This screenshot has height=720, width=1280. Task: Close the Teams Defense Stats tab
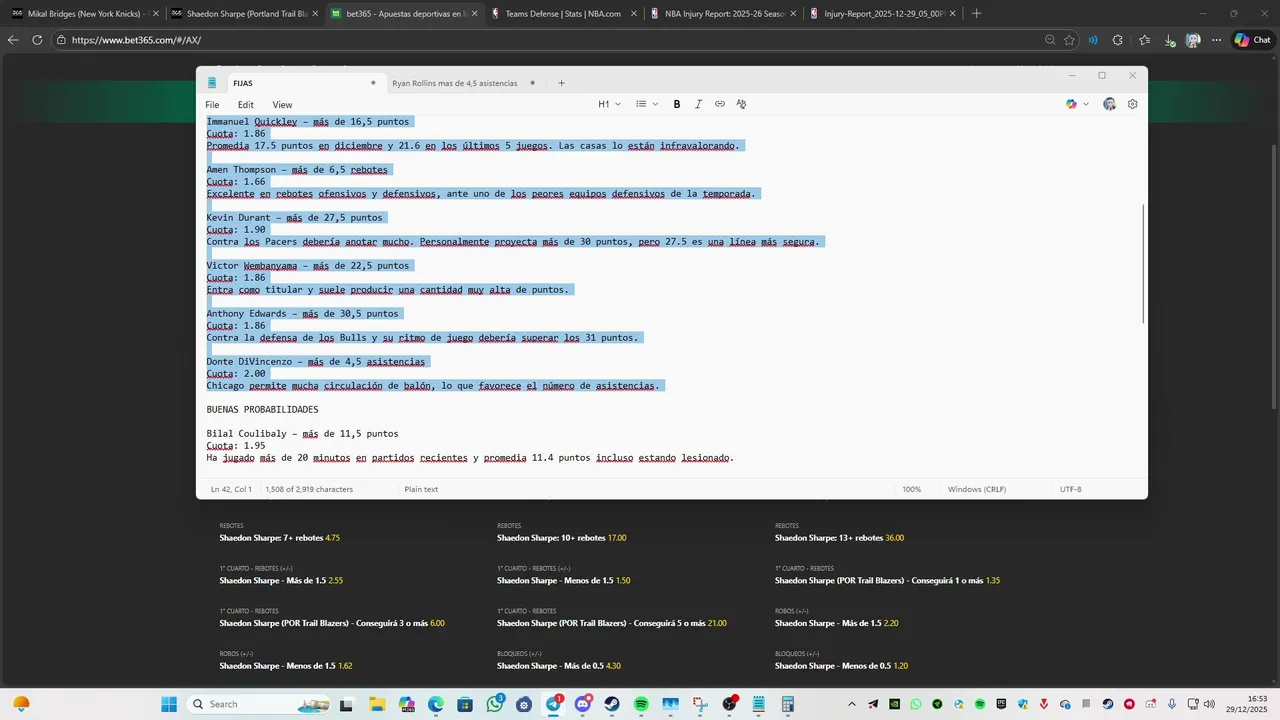[x=634, y=14]
